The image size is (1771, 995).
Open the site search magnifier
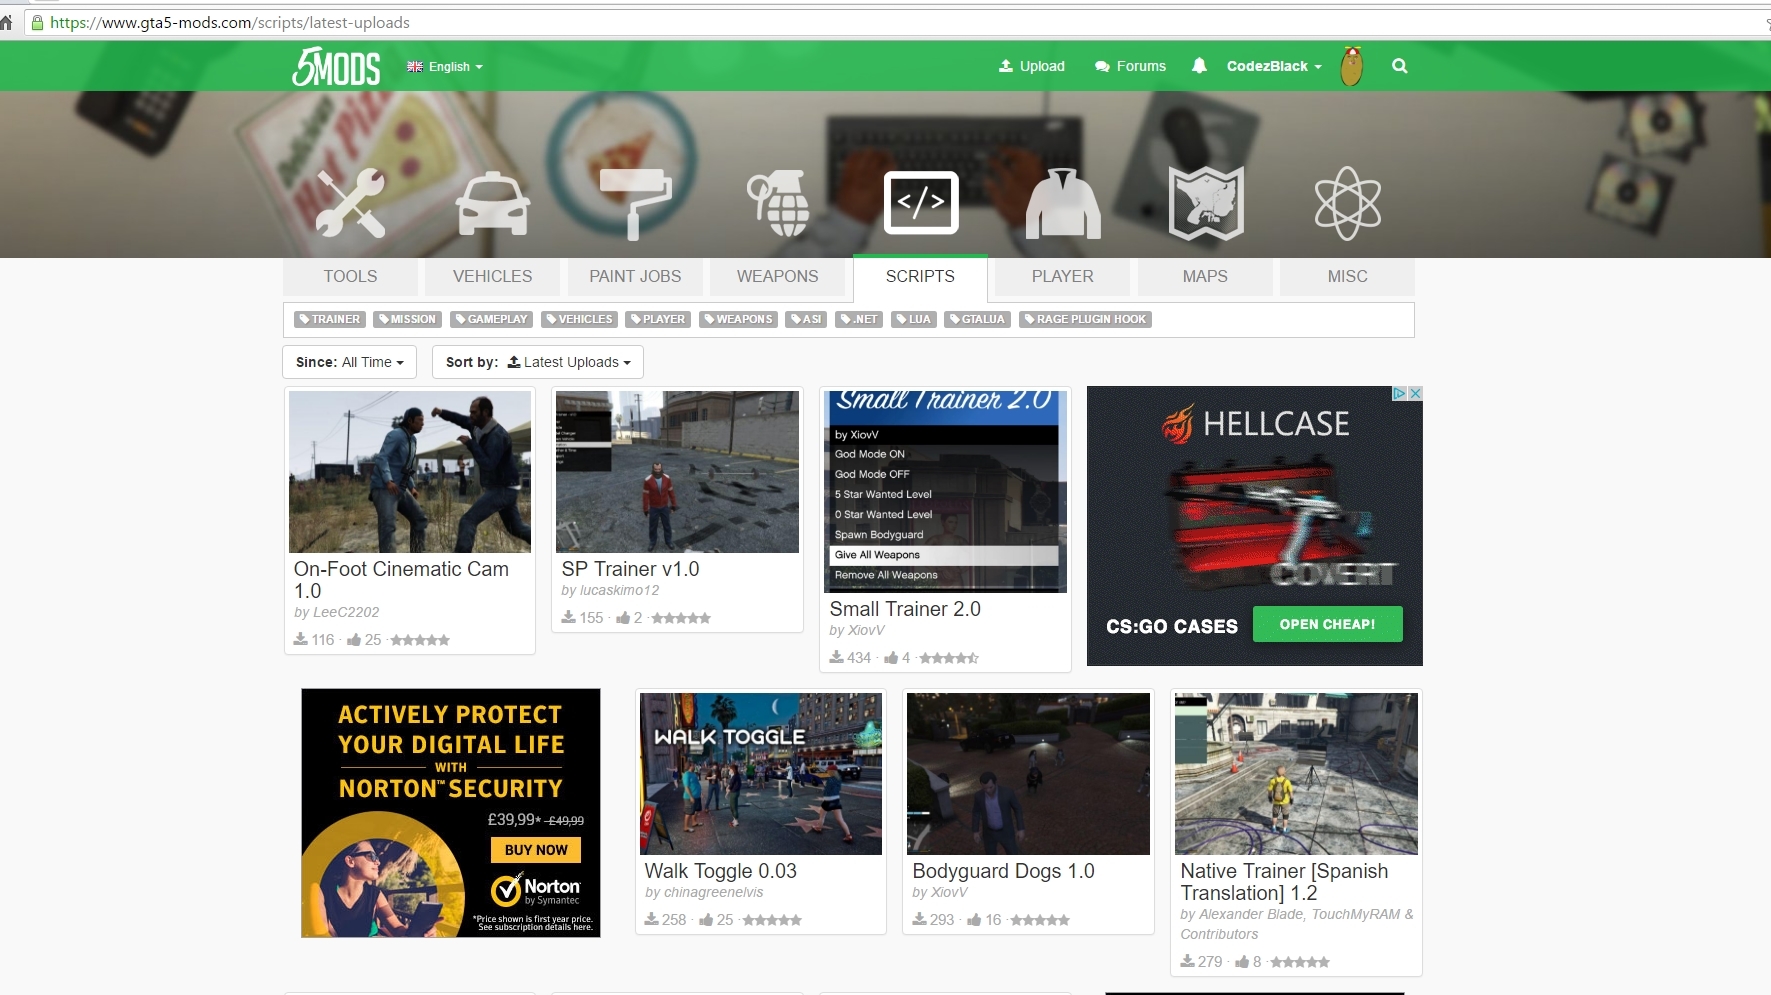point(1400,66)
